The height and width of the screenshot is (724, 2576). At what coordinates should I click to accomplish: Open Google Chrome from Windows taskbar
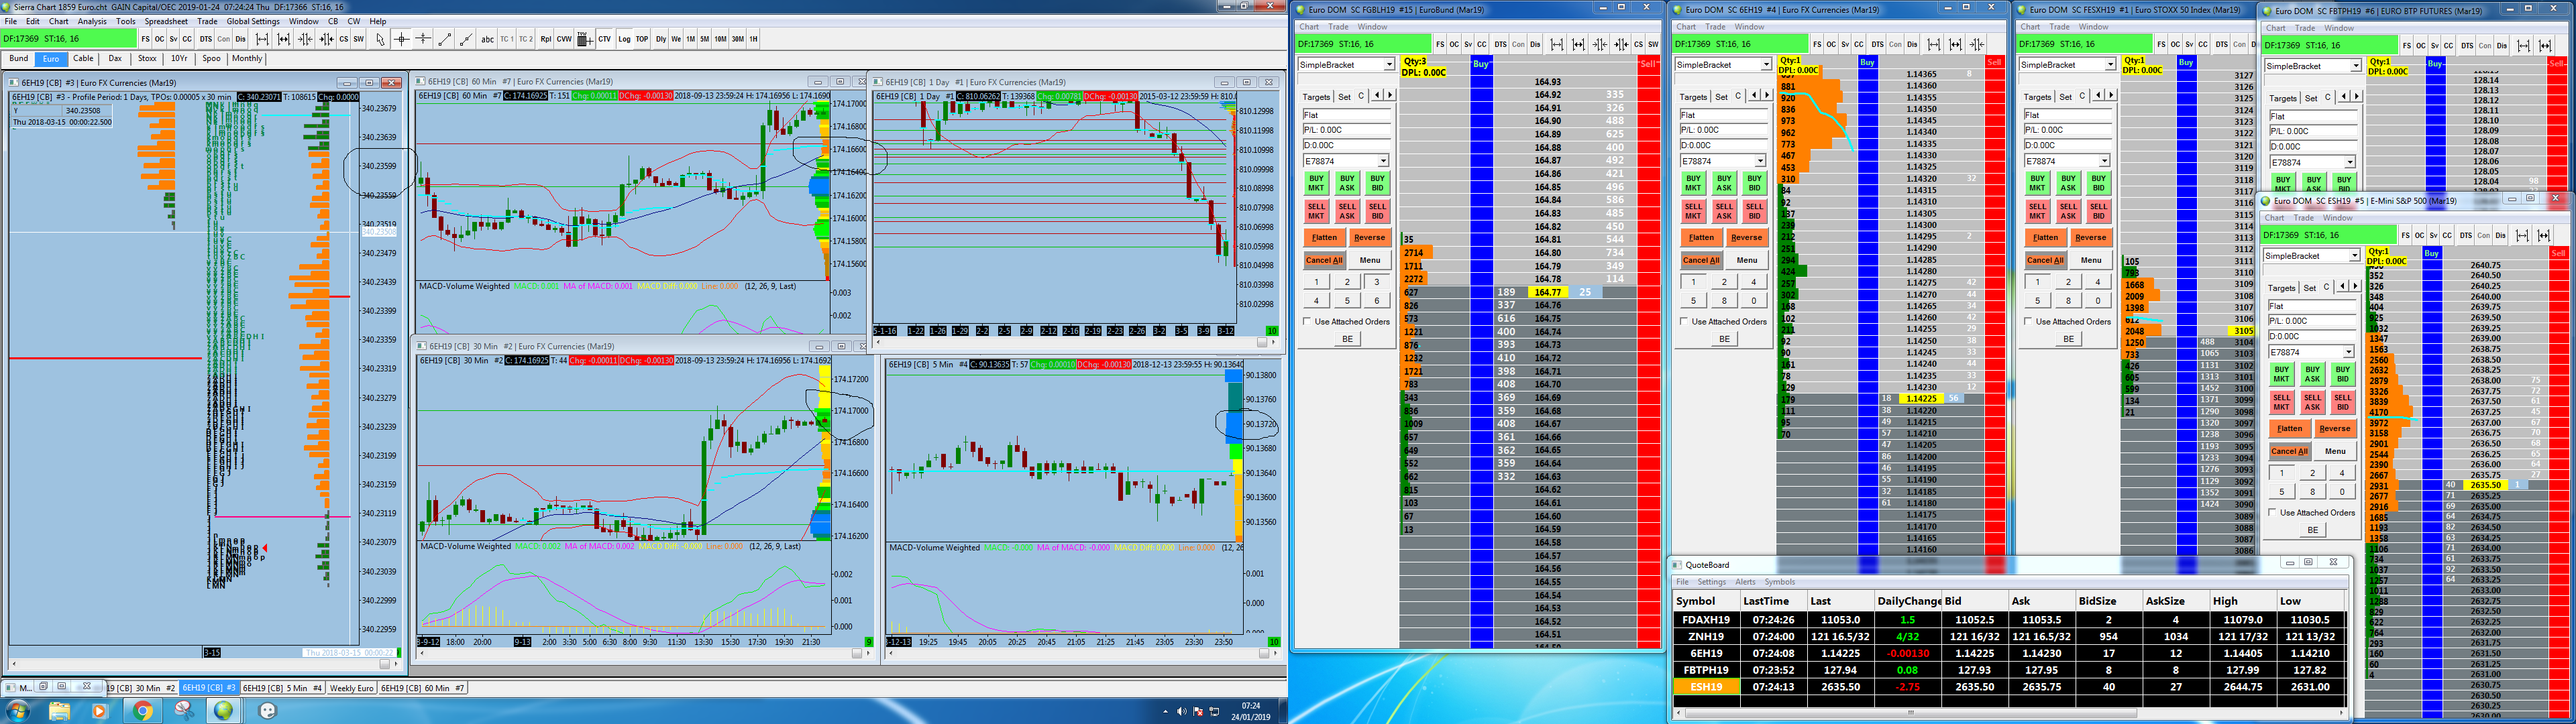tap(143, 711)
